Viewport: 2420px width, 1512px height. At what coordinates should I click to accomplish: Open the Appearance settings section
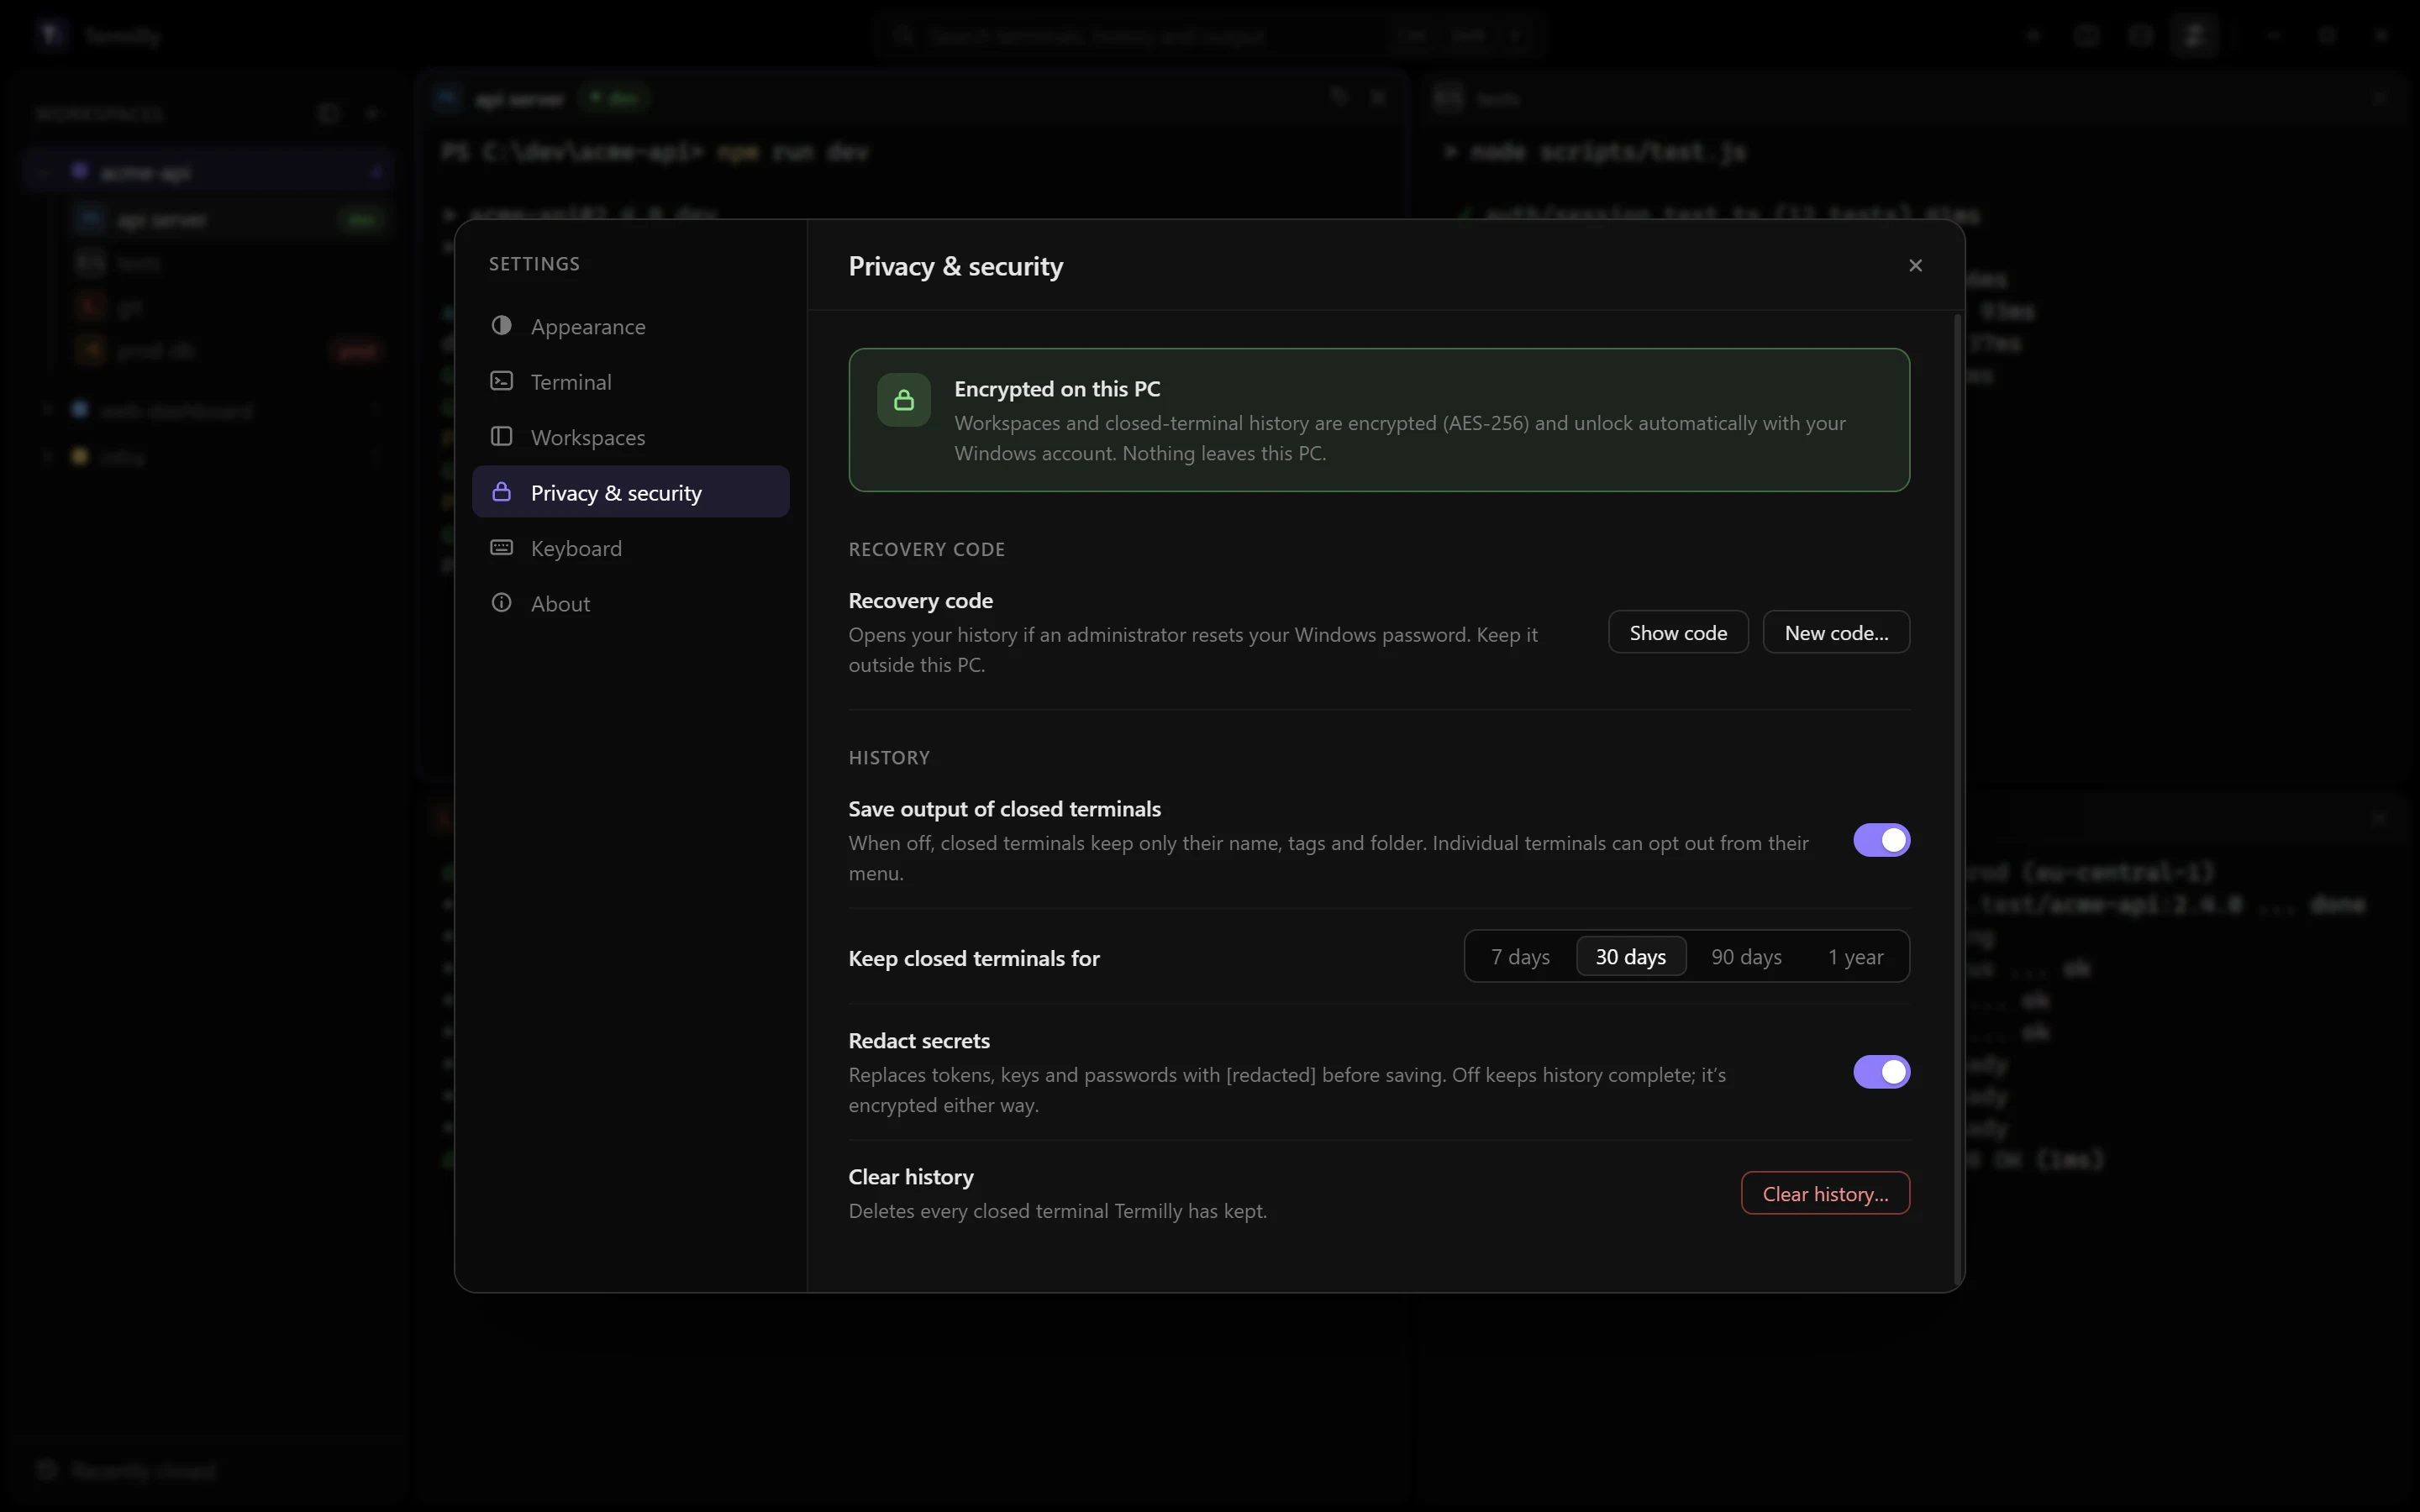tap(630, 326)
